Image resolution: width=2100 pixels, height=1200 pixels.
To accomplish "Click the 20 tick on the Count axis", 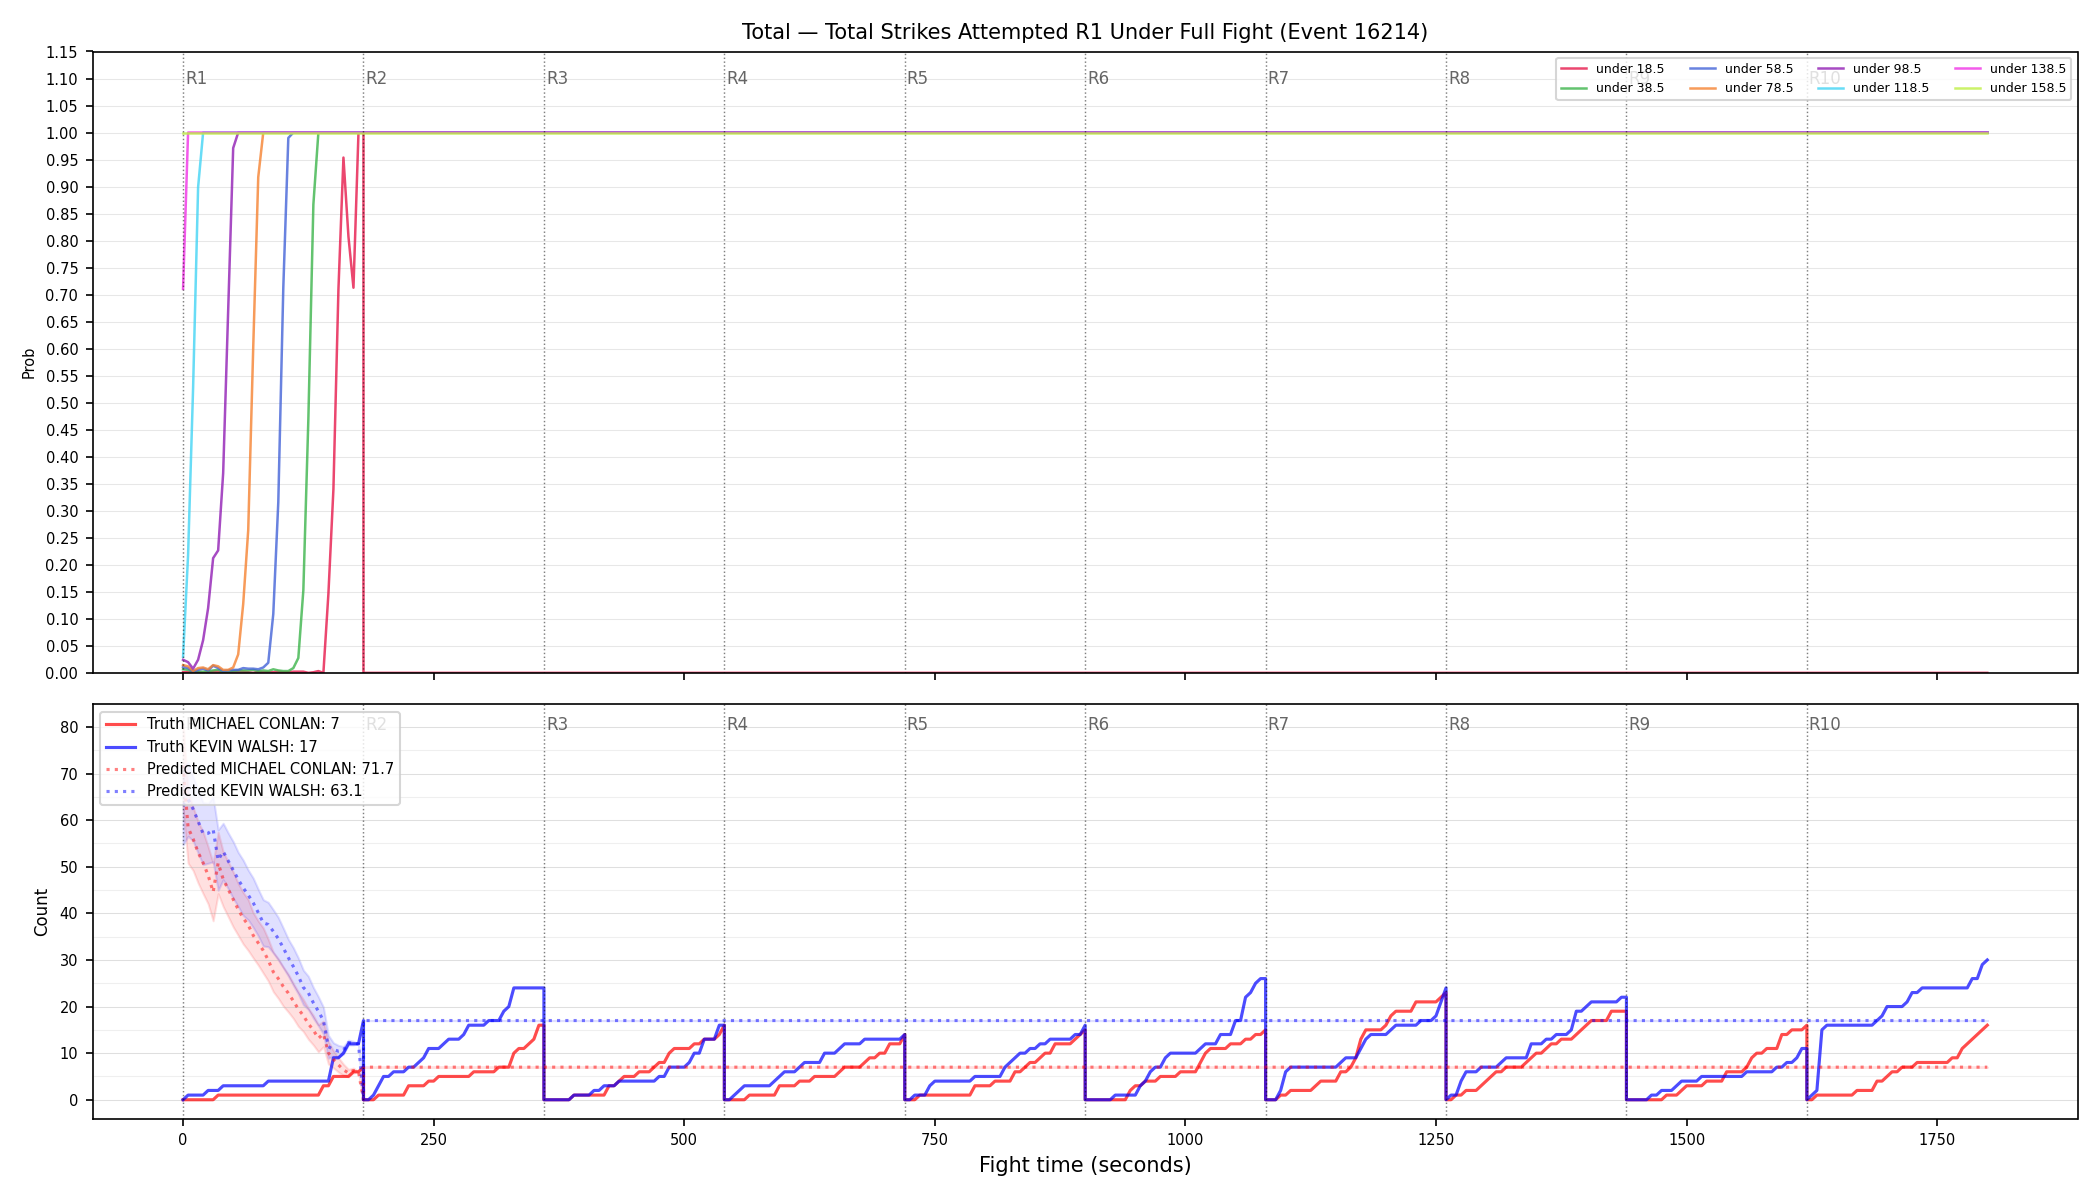I will (x=69, y=1007).
